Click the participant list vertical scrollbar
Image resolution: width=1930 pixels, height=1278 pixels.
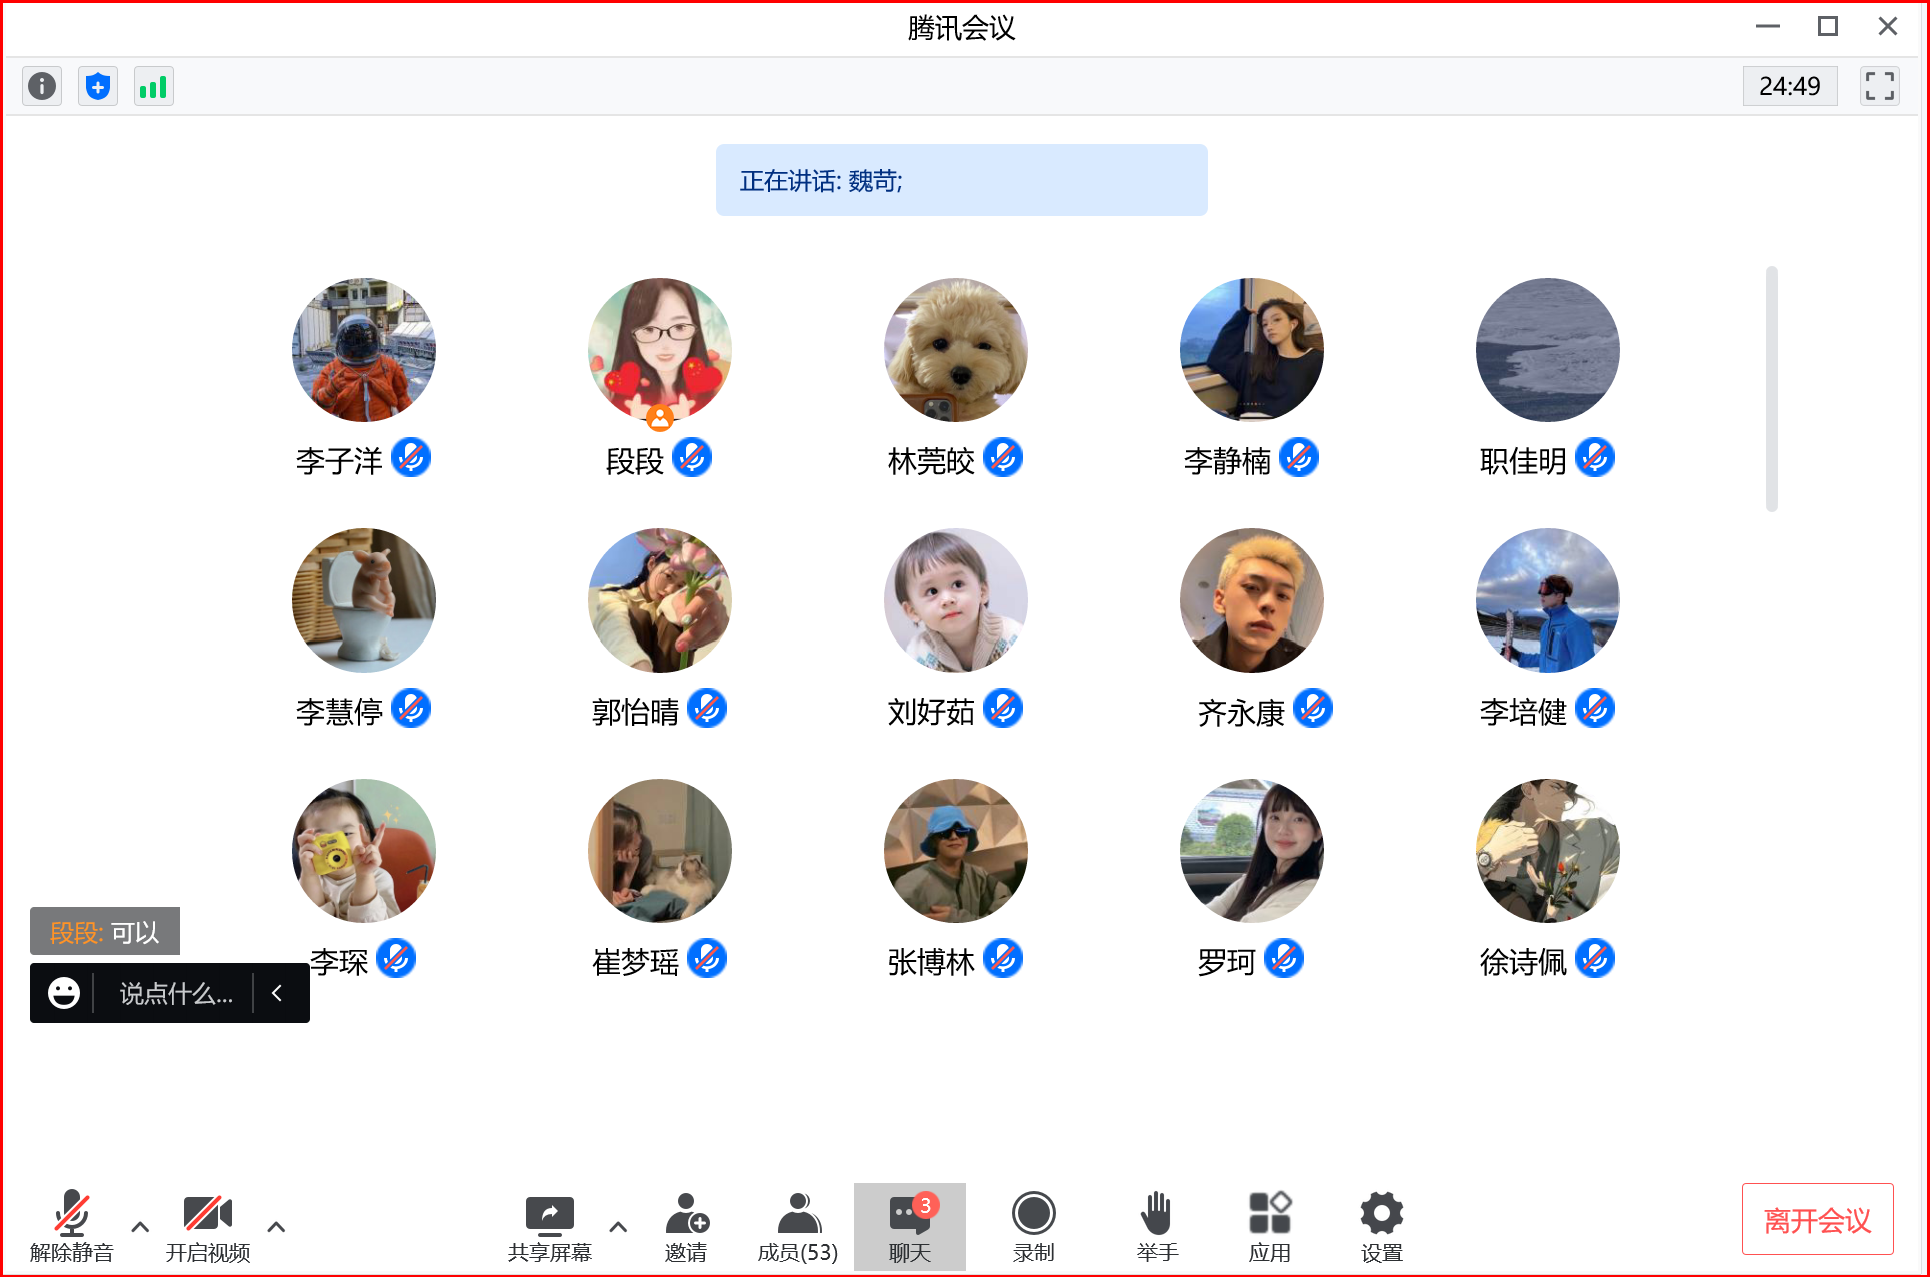pyautogui.click(x=1771, y=390)
